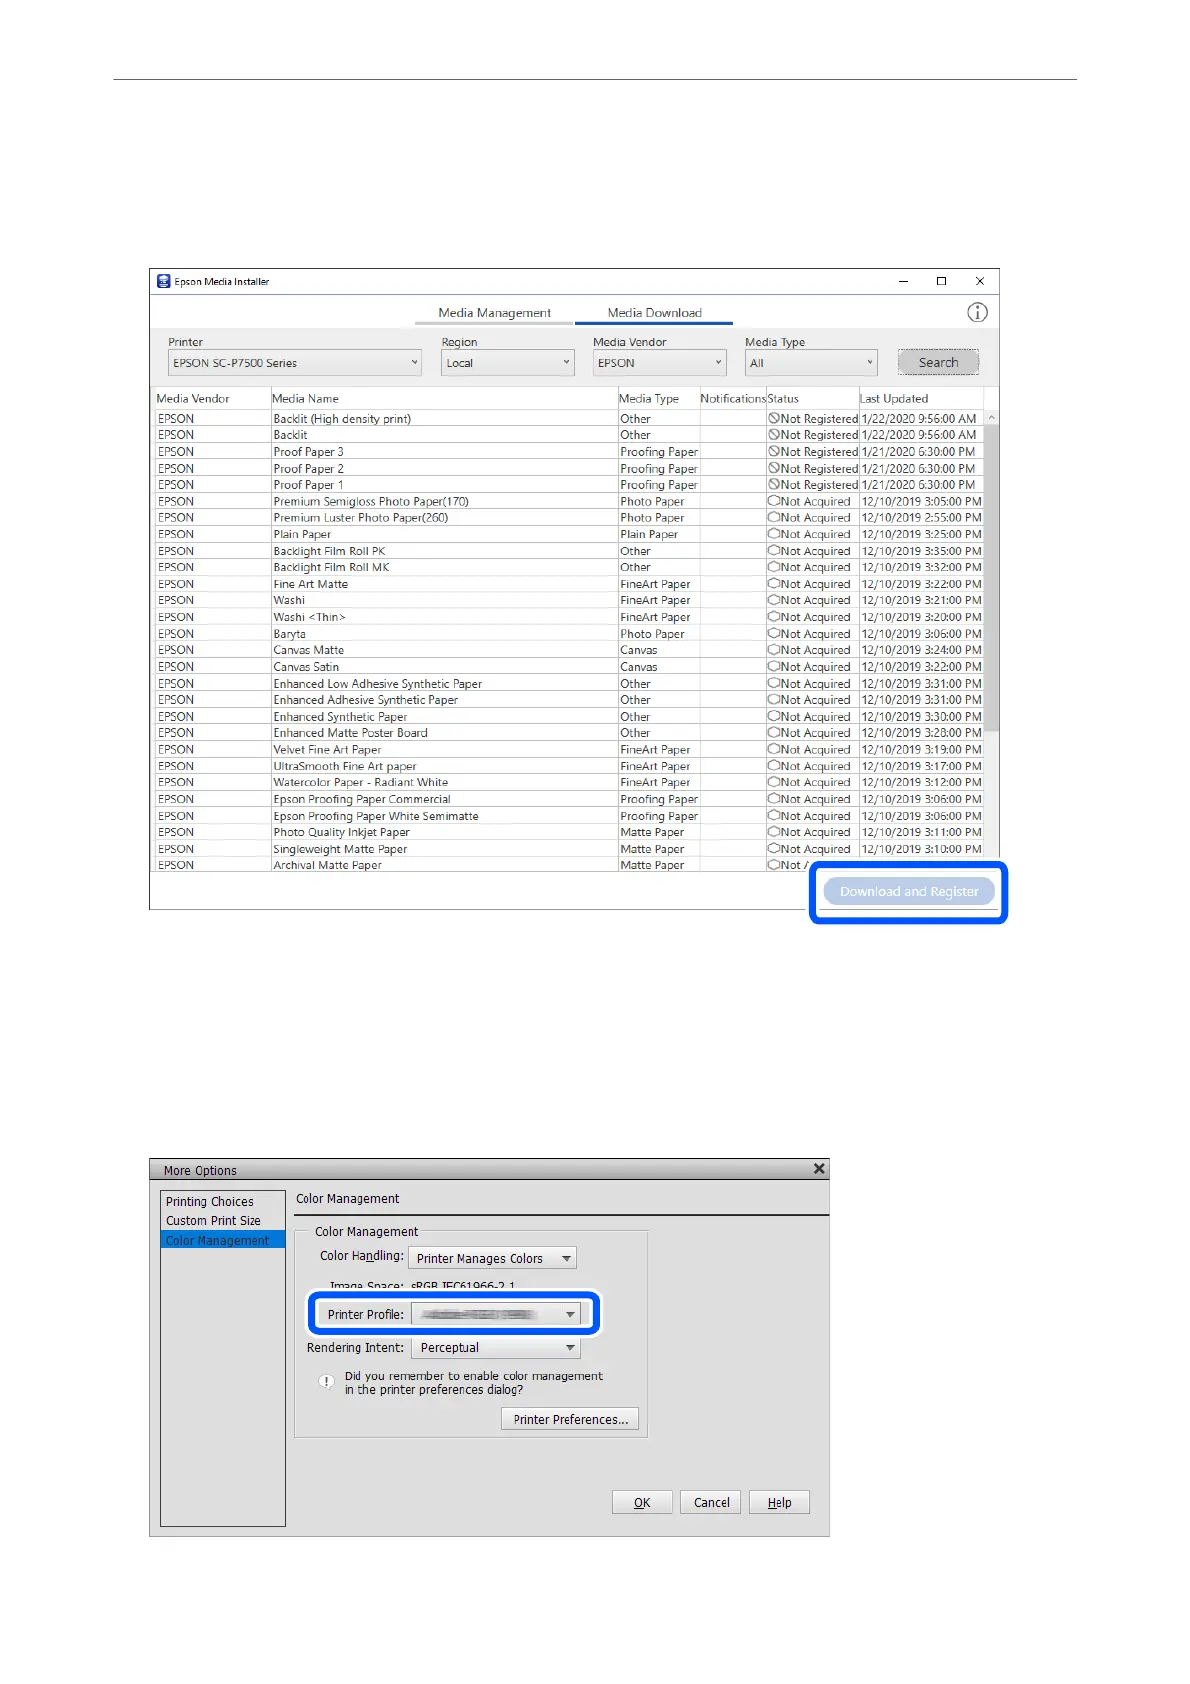Screen dimensions: 1190x1684
Task: Click the Printer Preferences... button
Action: (x=570, y=1419)
